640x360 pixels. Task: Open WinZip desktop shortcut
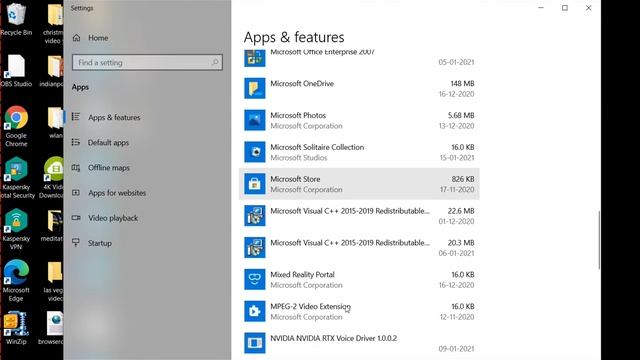[x=16, y=329]
